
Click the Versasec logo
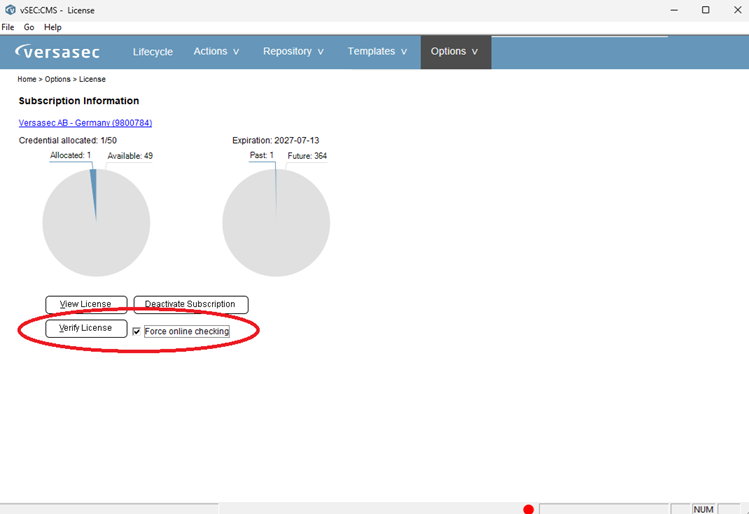point(57,51)
